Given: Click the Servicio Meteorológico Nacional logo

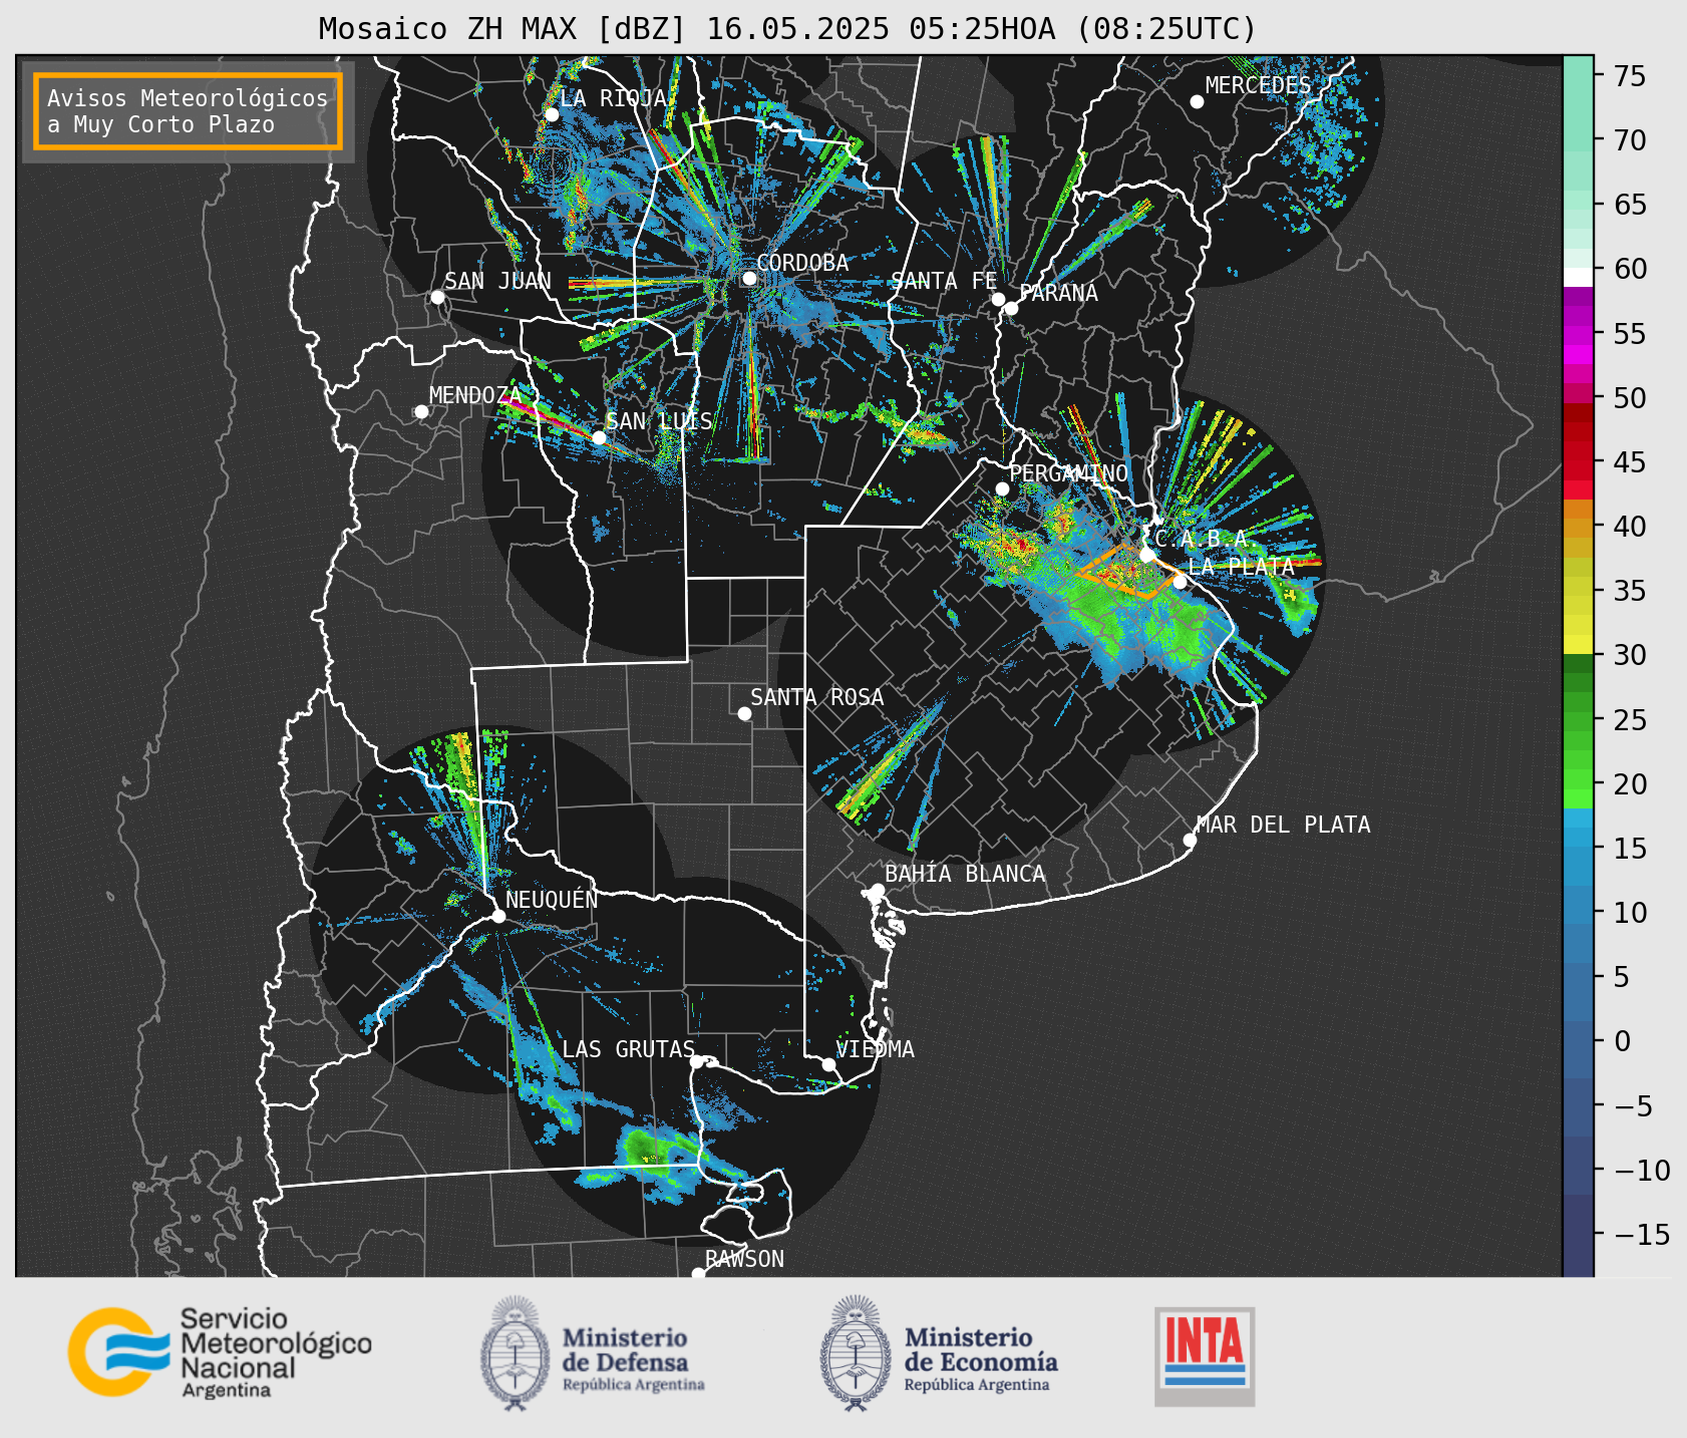Looking at the screenshot, I should [220, 1352].
